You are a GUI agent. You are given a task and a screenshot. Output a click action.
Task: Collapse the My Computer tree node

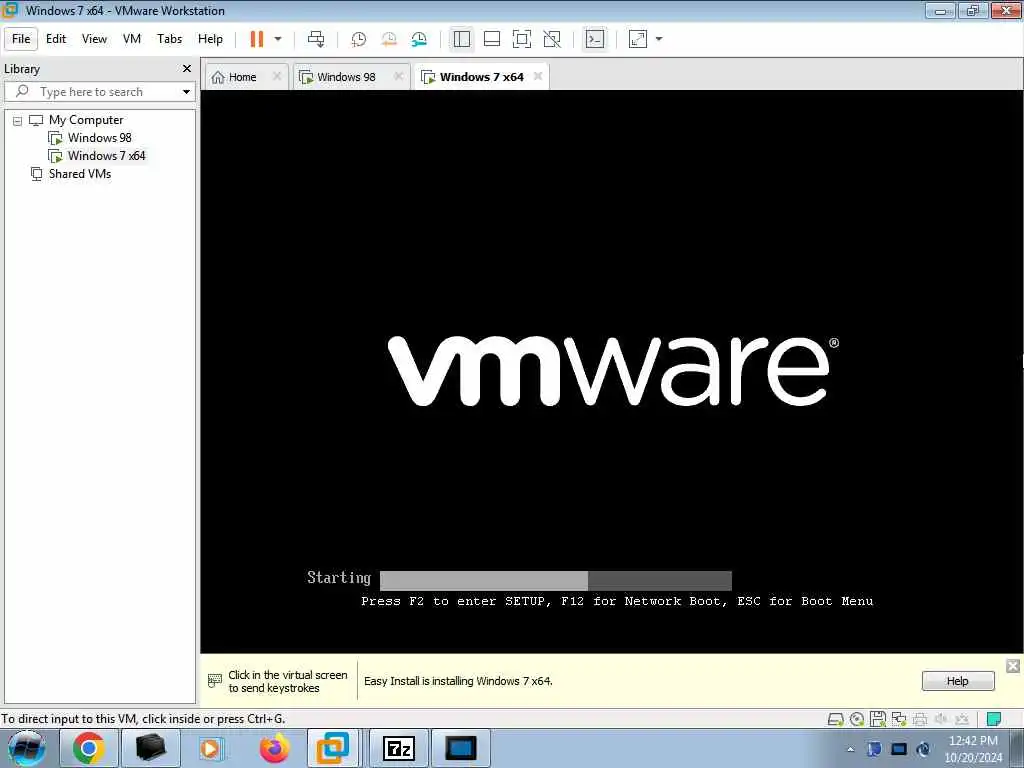pos(18,121)
